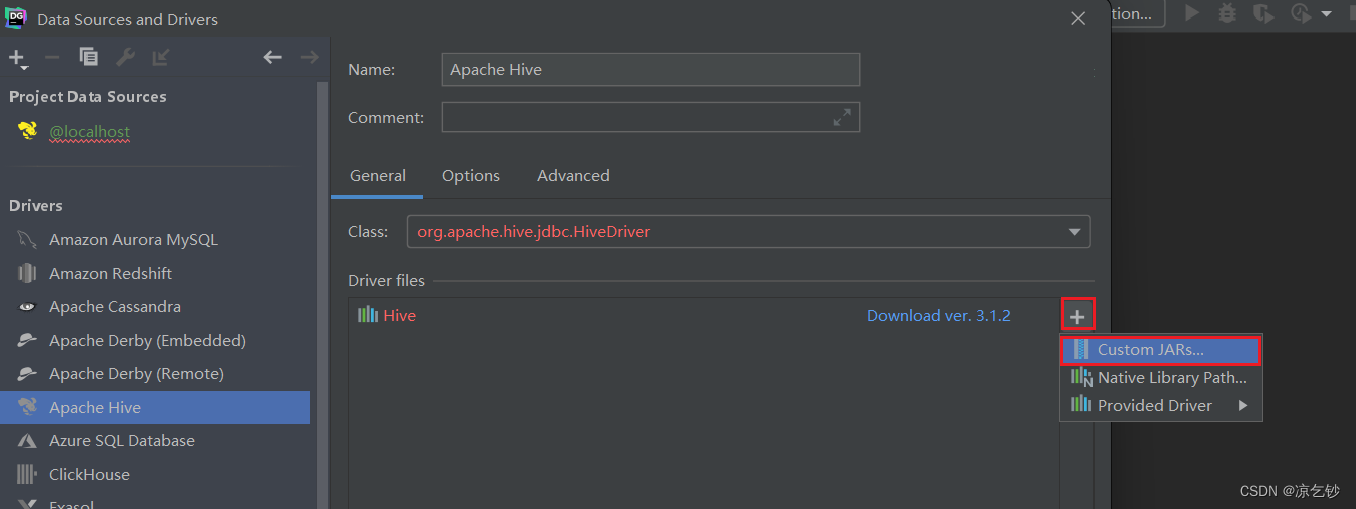Switch to the Options tab

(471, 175)
